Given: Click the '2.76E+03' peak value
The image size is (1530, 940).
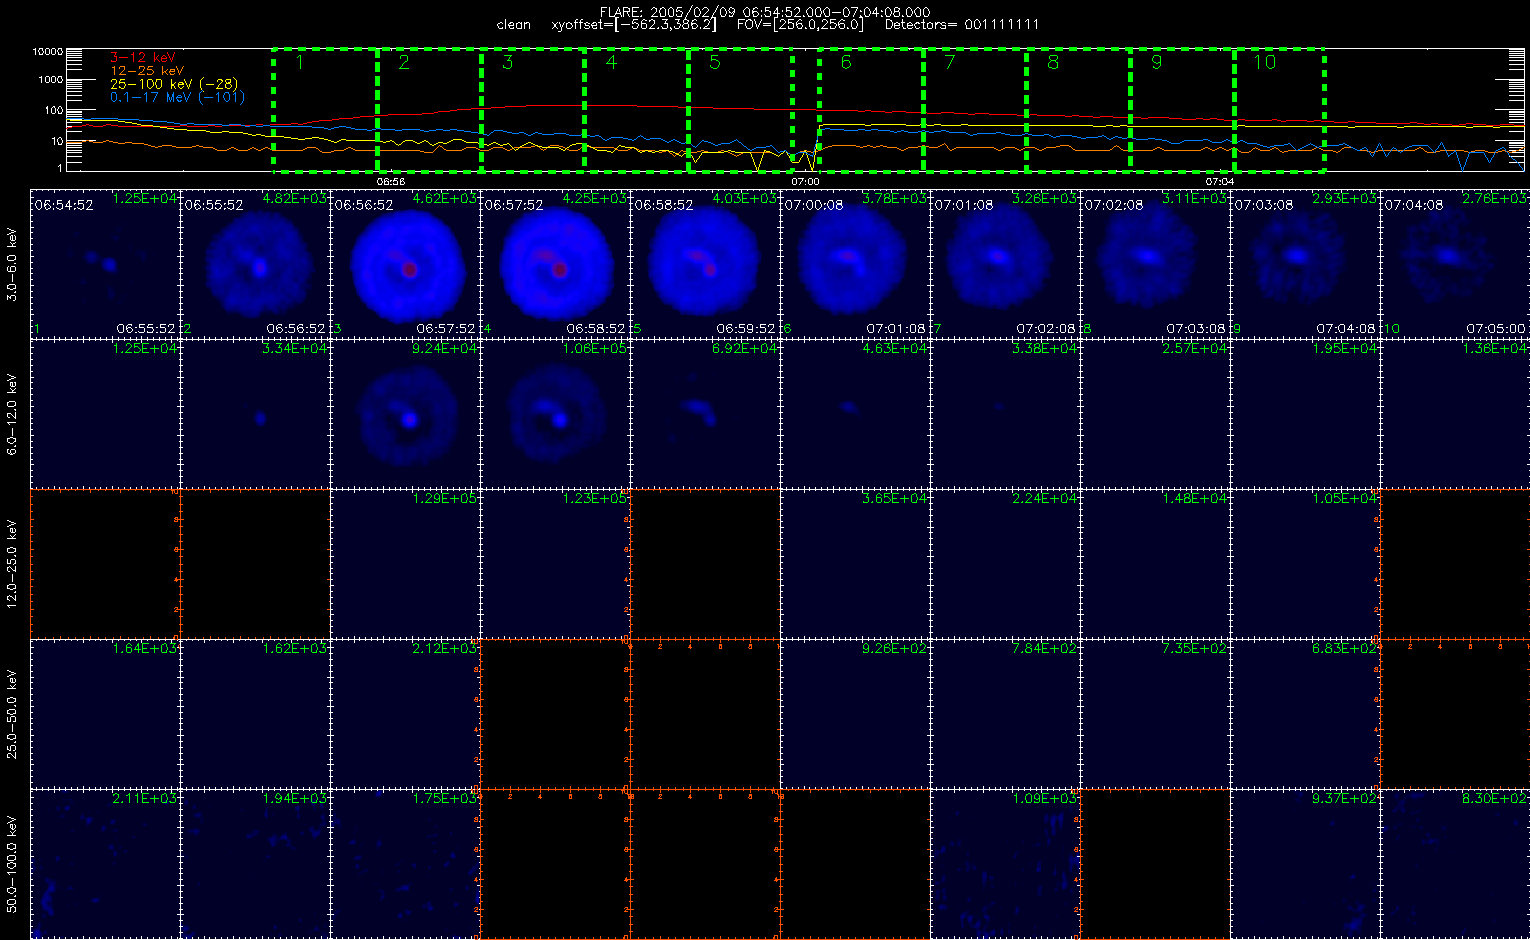Looking at the screenshot, I should tap(1495, 199).
